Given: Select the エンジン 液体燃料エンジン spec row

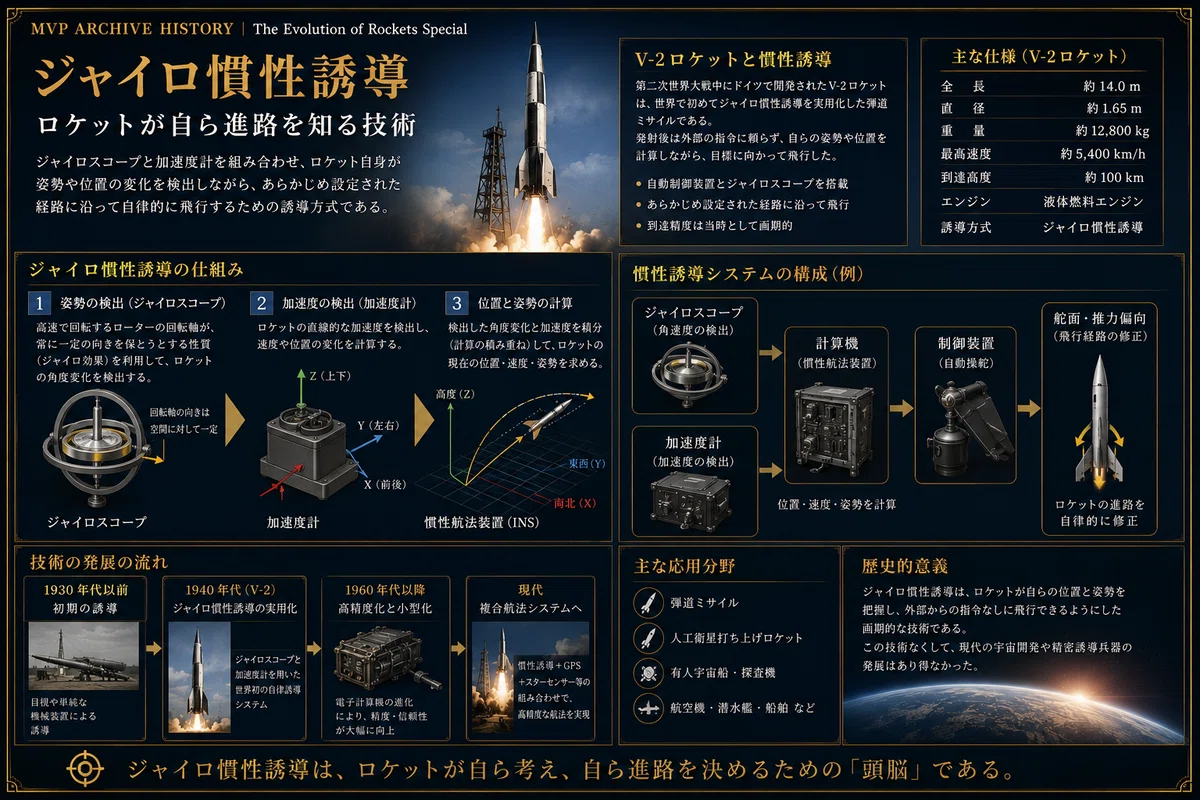Looking at the screenshot, I should coord(1041,202).
